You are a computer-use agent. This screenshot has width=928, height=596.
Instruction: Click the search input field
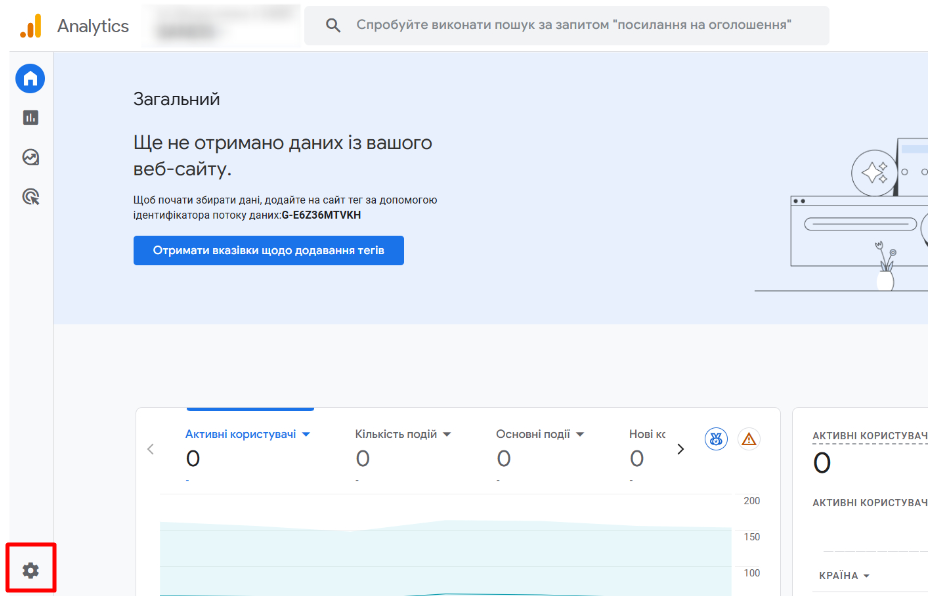tap(580, 25)
